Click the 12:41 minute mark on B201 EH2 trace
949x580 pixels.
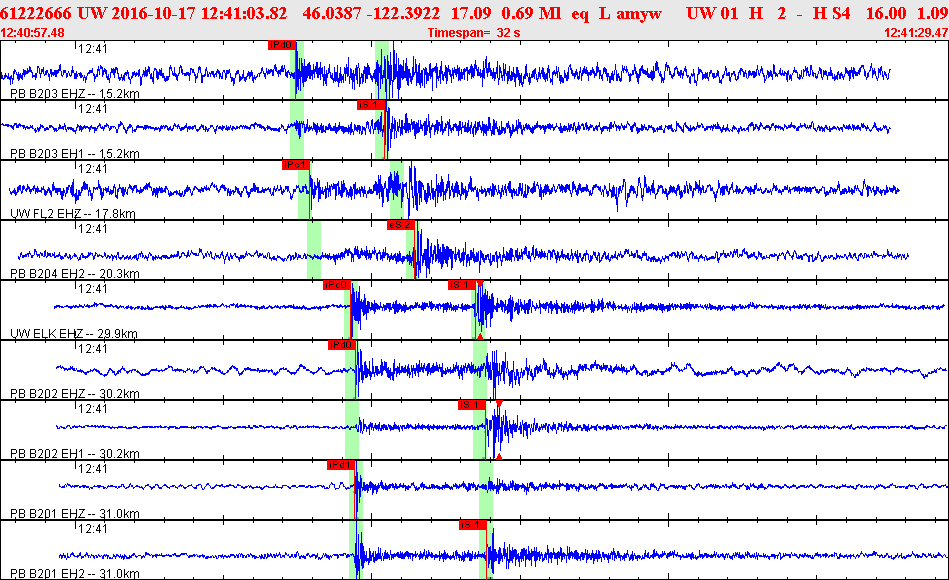[93, 529]
